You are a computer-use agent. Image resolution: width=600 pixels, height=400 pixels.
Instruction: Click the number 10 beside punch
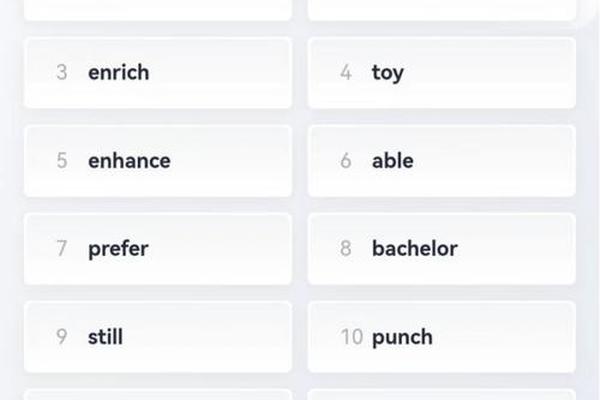(352, 336)
